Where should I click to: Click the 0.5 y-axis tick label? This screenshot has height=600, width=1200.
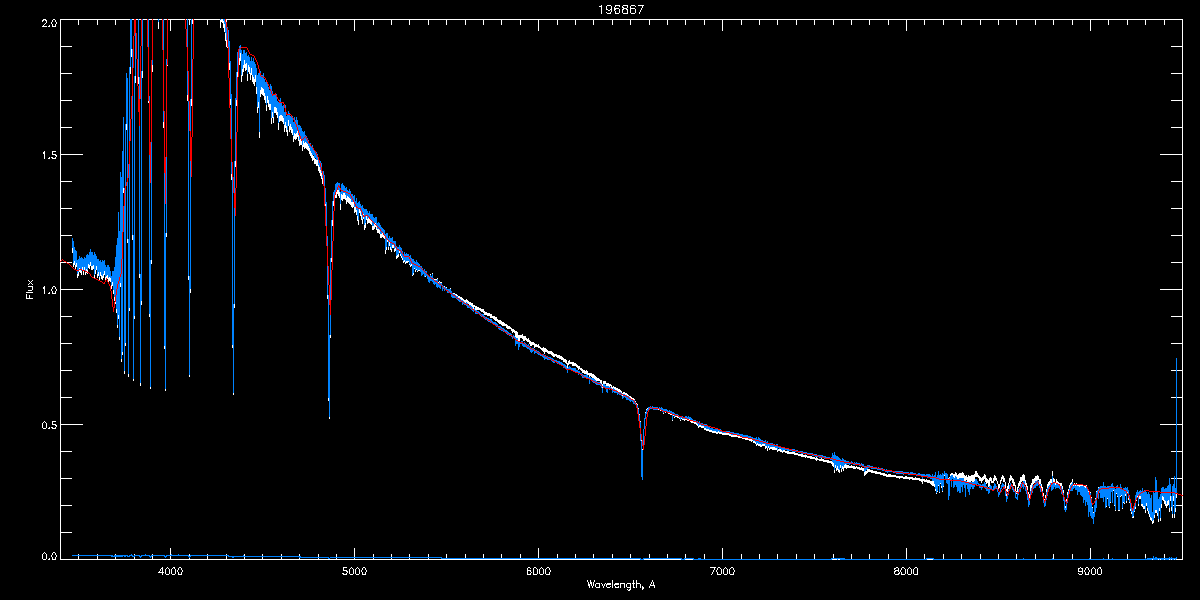48,424
